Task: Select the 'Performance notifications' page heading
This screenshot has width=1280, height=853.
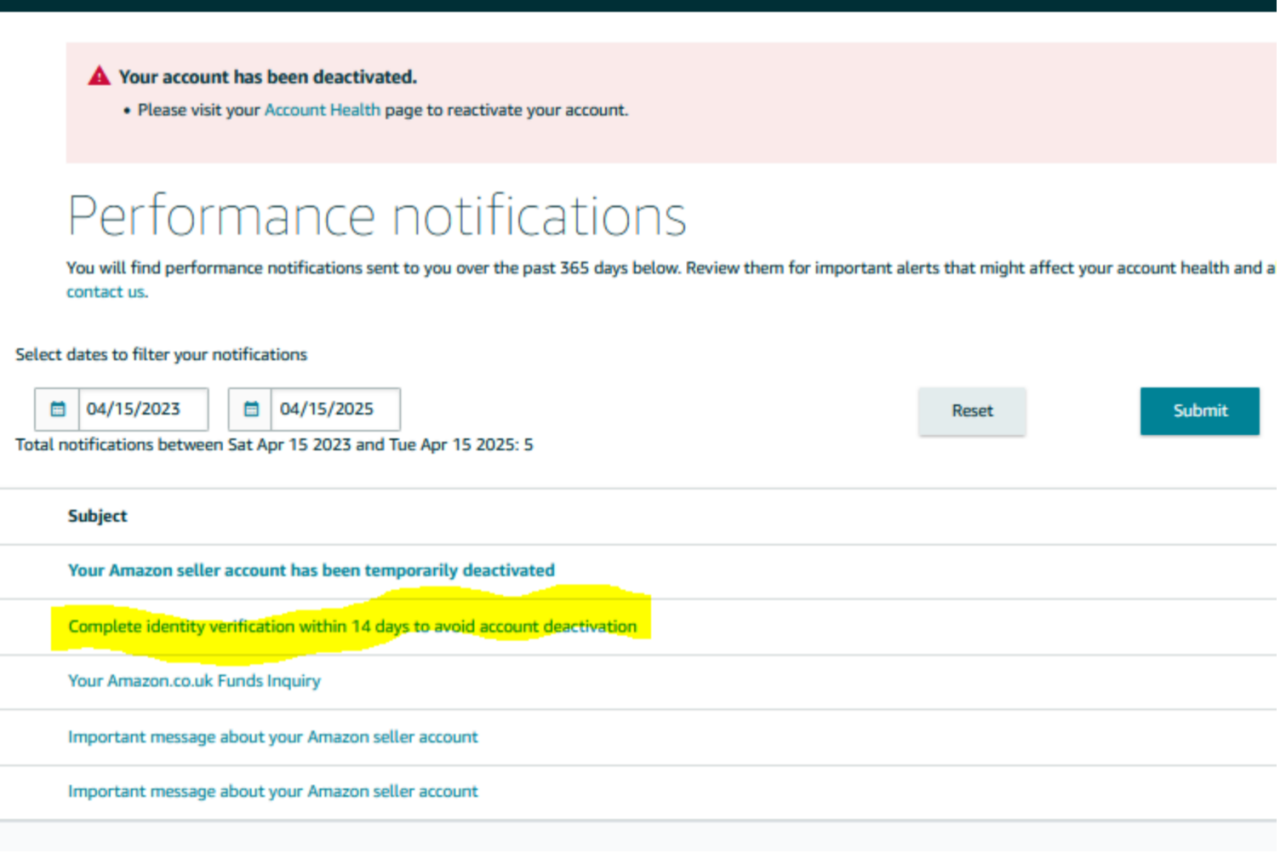Action: [x=377, y=214]
